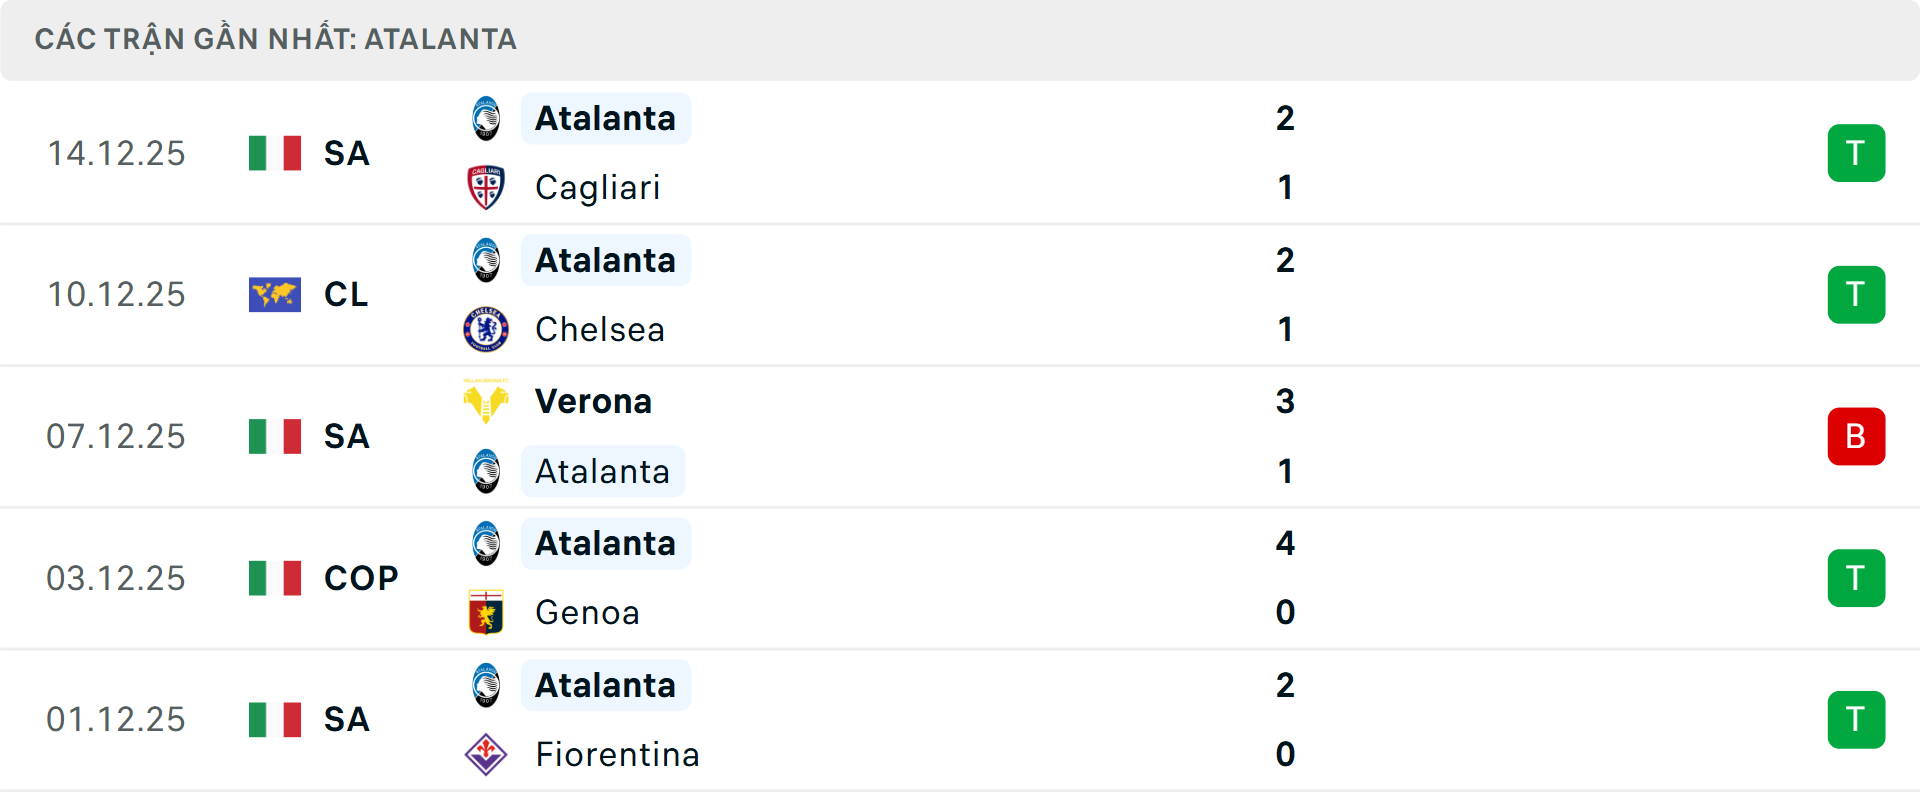
Task: Click Atalanta crest in the Cagliari match
Action: 486,119
